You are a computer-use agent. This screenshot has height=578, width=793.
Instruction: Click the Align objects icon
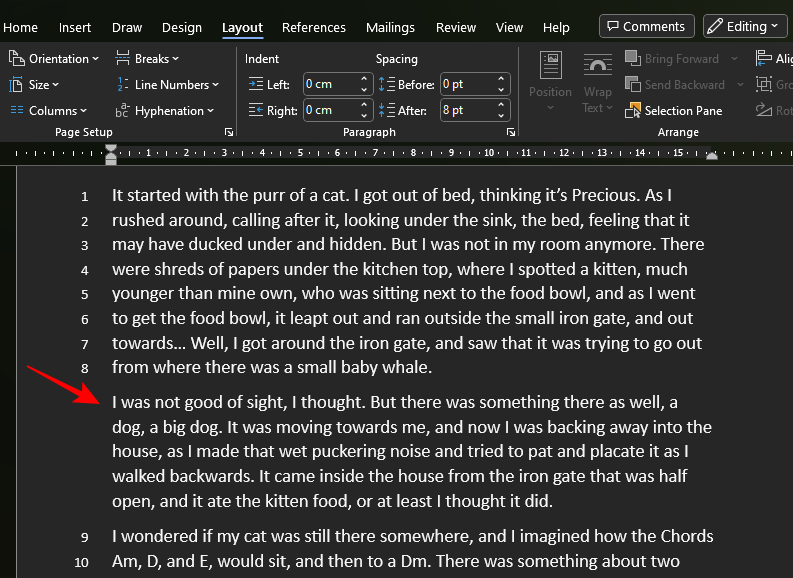pyautogui.click(x=764, y=58)
